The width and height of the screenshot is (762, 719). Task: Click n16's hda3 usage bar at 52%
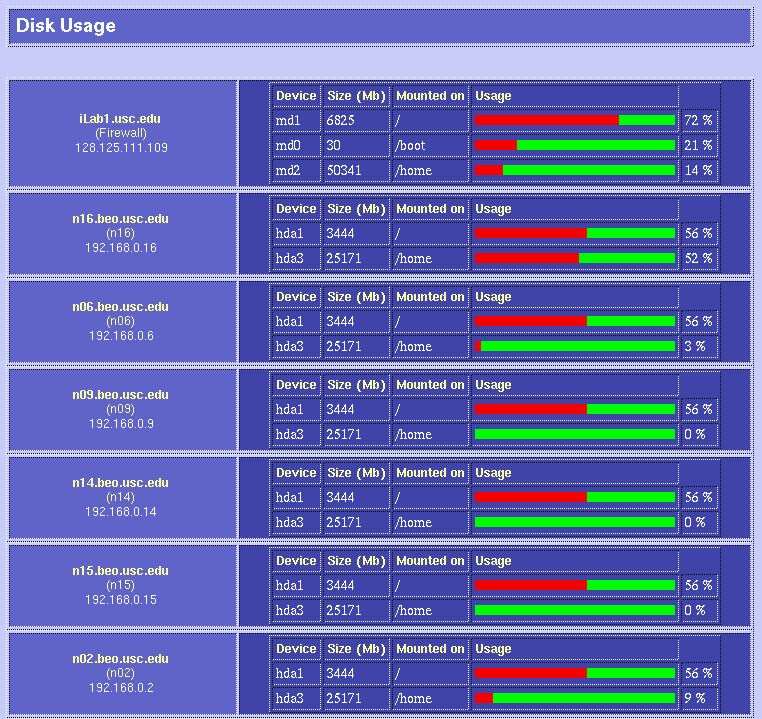click(x=575, y=258)
